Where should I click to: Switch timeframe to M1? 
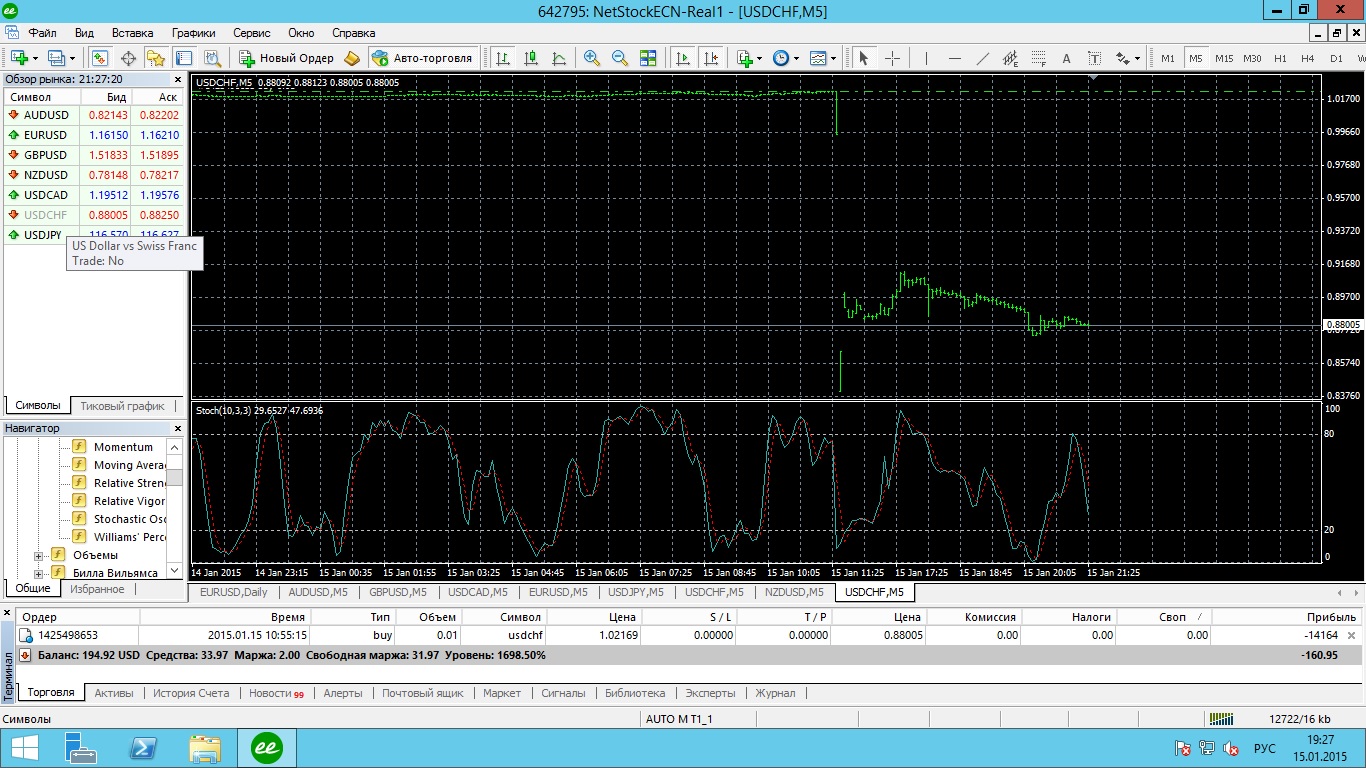coord(1168,58)
